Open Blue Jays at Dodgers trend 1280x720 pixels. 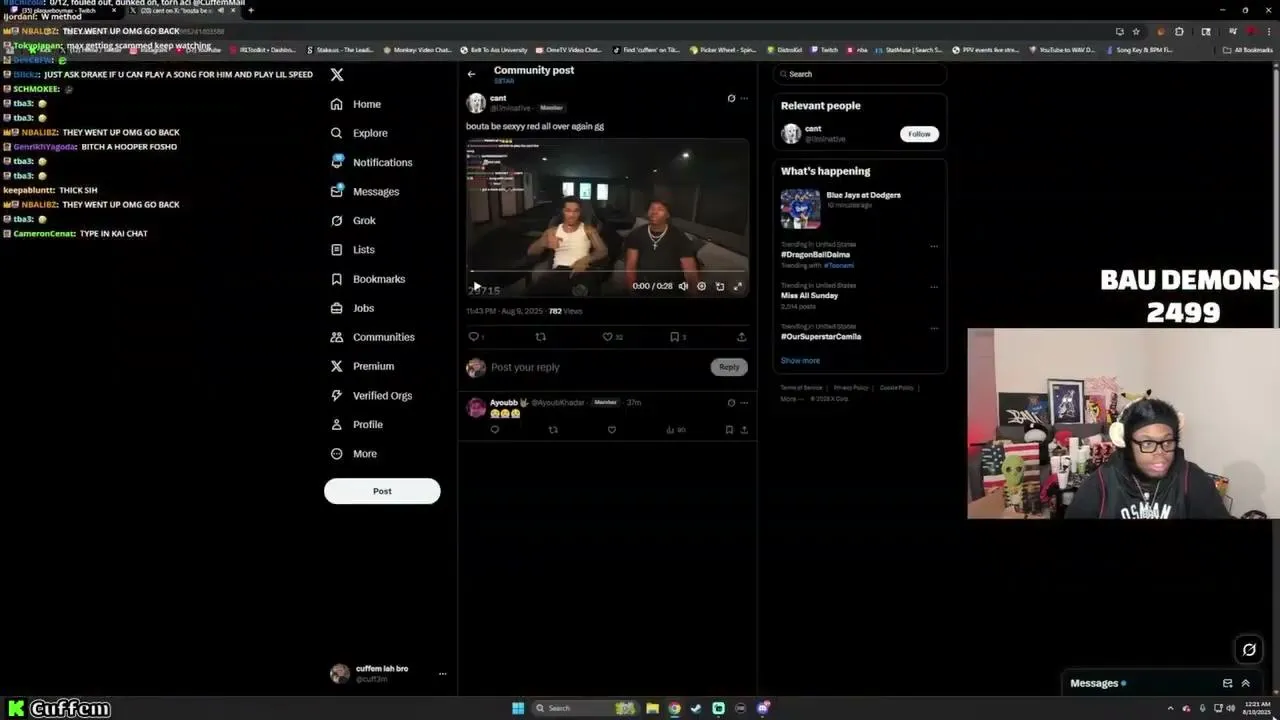[x=860, y=208]
